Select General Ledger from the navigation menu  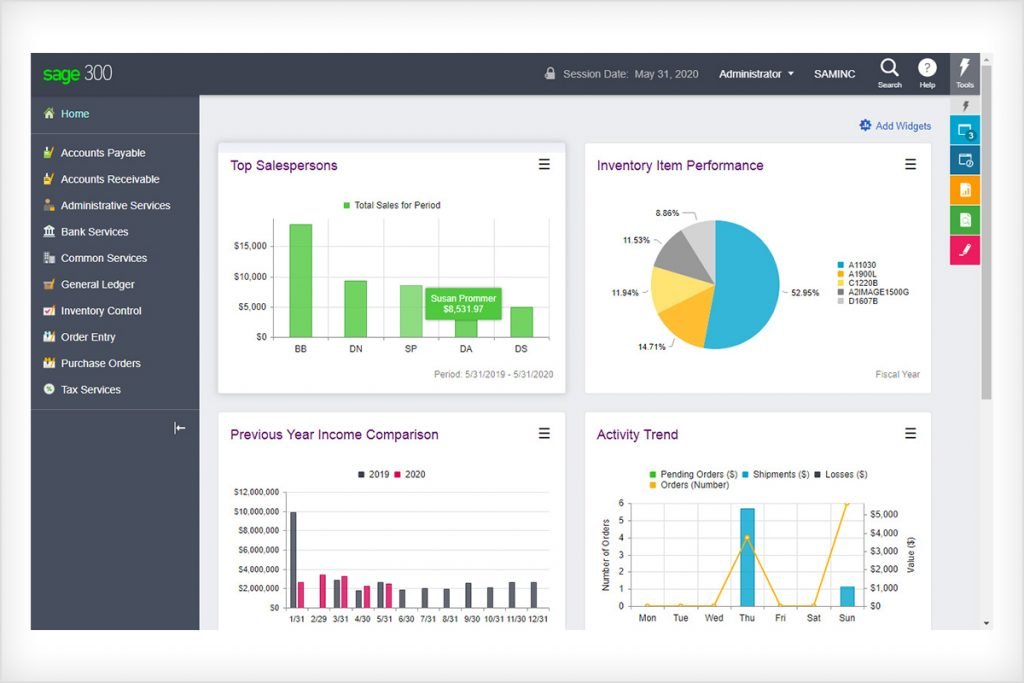click(x=97, y=284)
